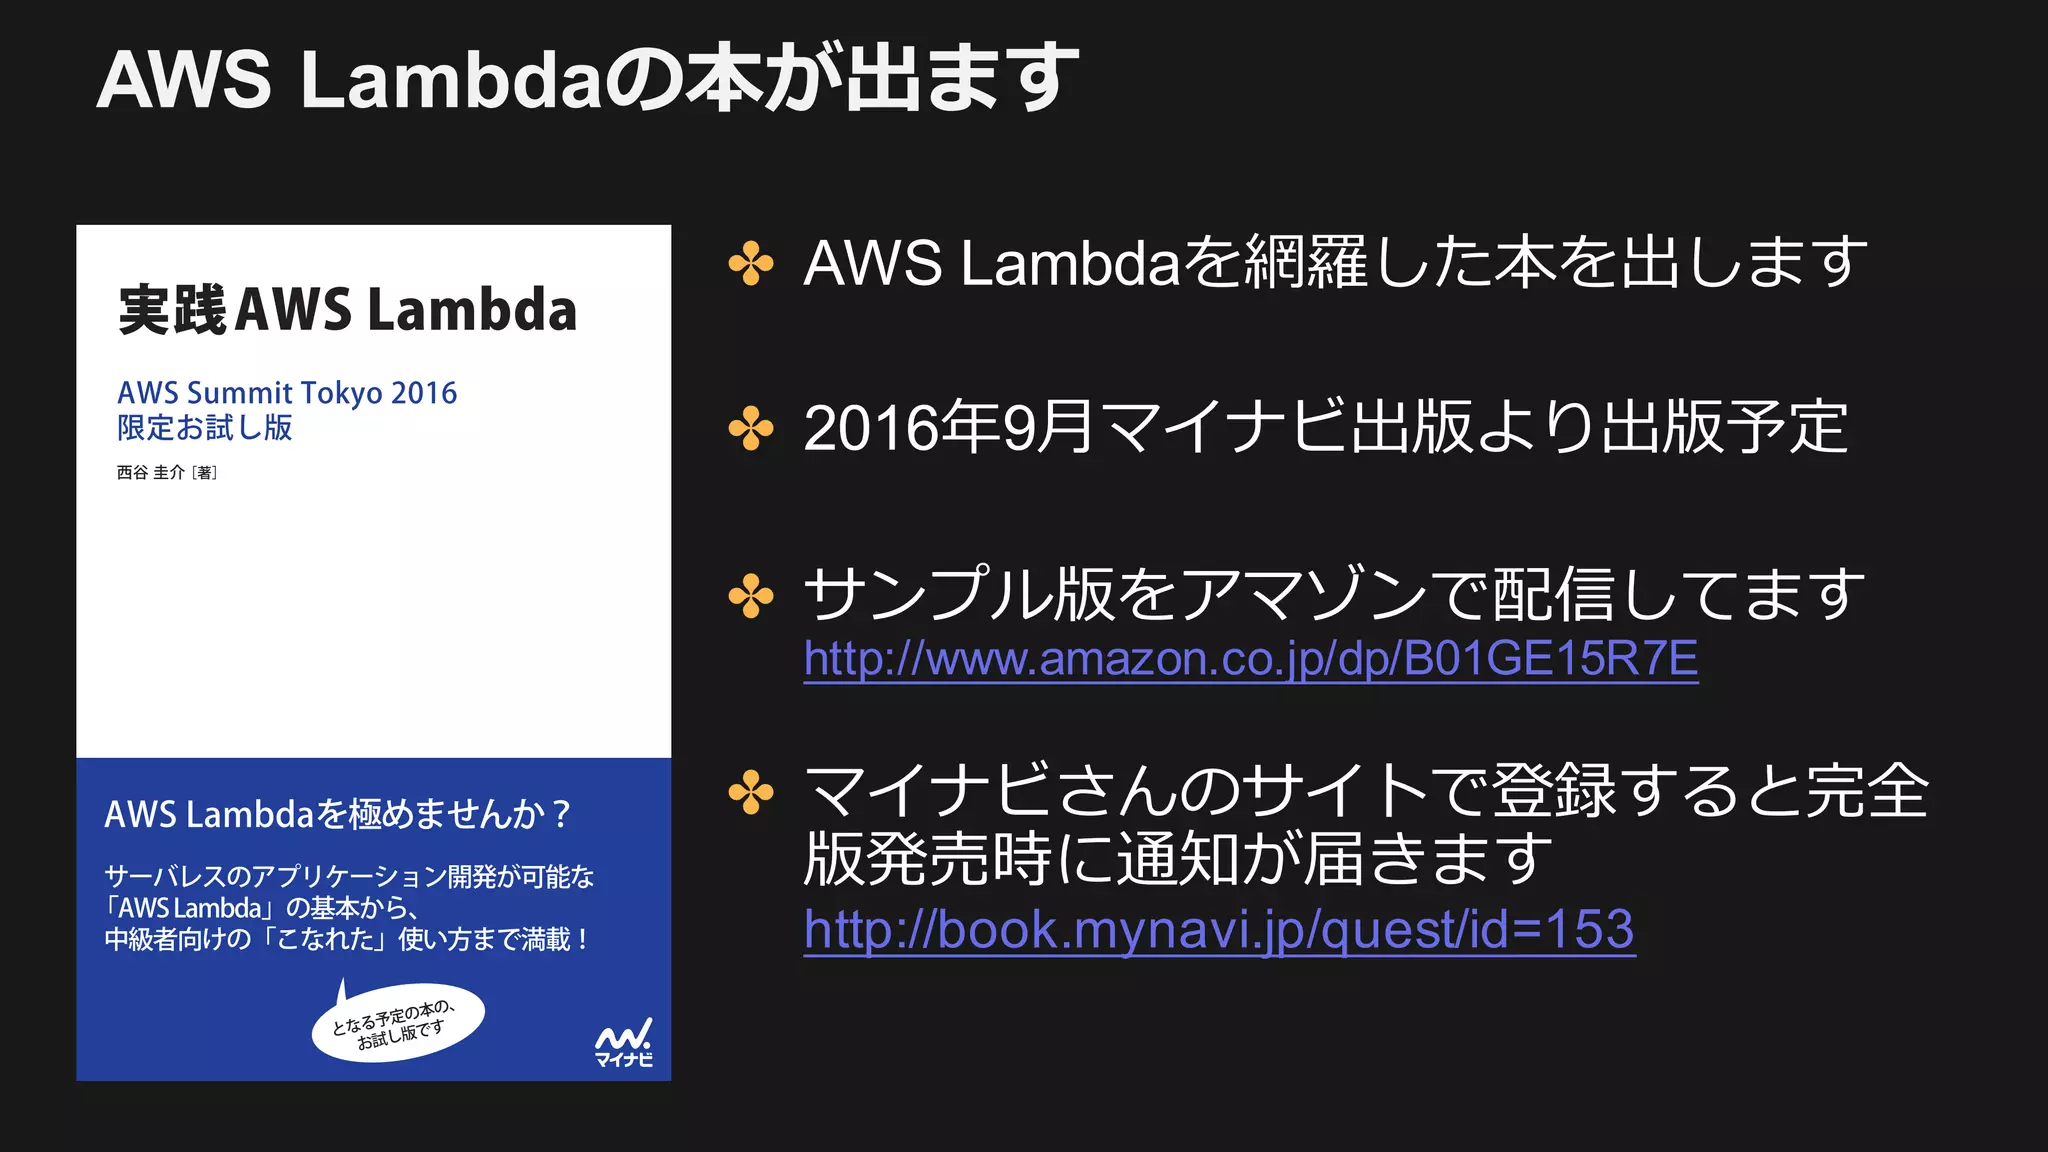Image resolution: width=2048 pixels, height=1152 pixels.
Task: Click the first orange bullet flower icon
Action: point(751,264)
